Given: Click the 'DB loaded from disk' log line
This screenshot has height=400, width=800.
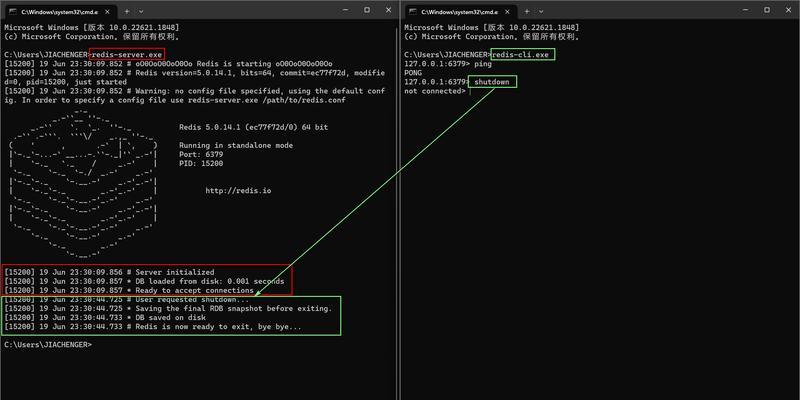Looking at the screenshot, I should point(144,282).
